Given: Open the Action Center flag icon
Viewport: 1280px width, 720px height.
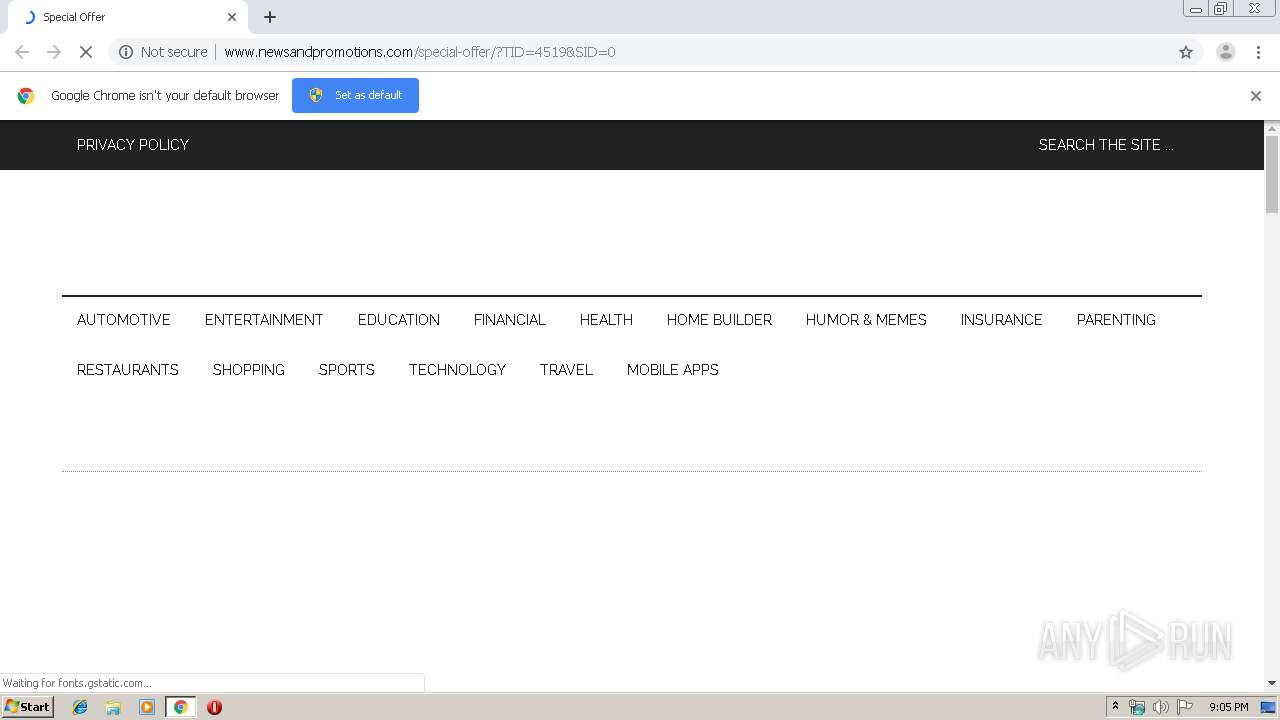Looking at the screenshot, I should [1185, 707].
